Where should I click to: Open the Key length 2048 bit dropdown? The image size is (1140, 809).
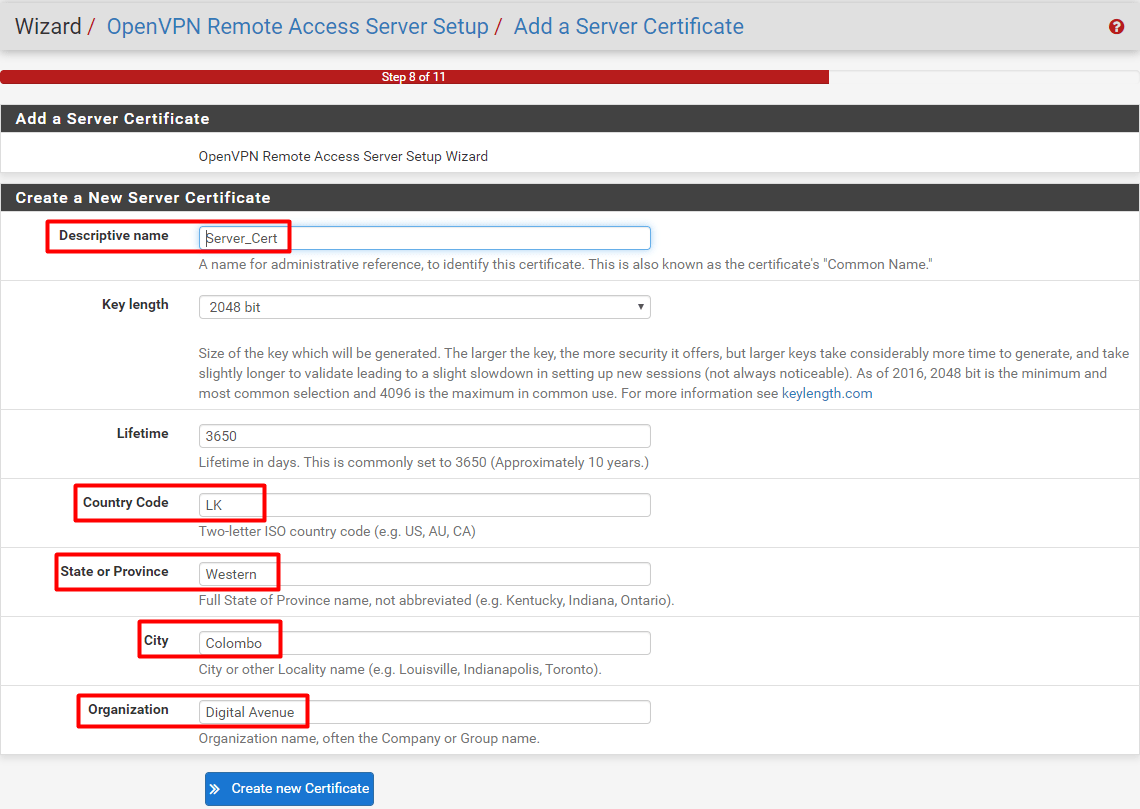point(424,307)
